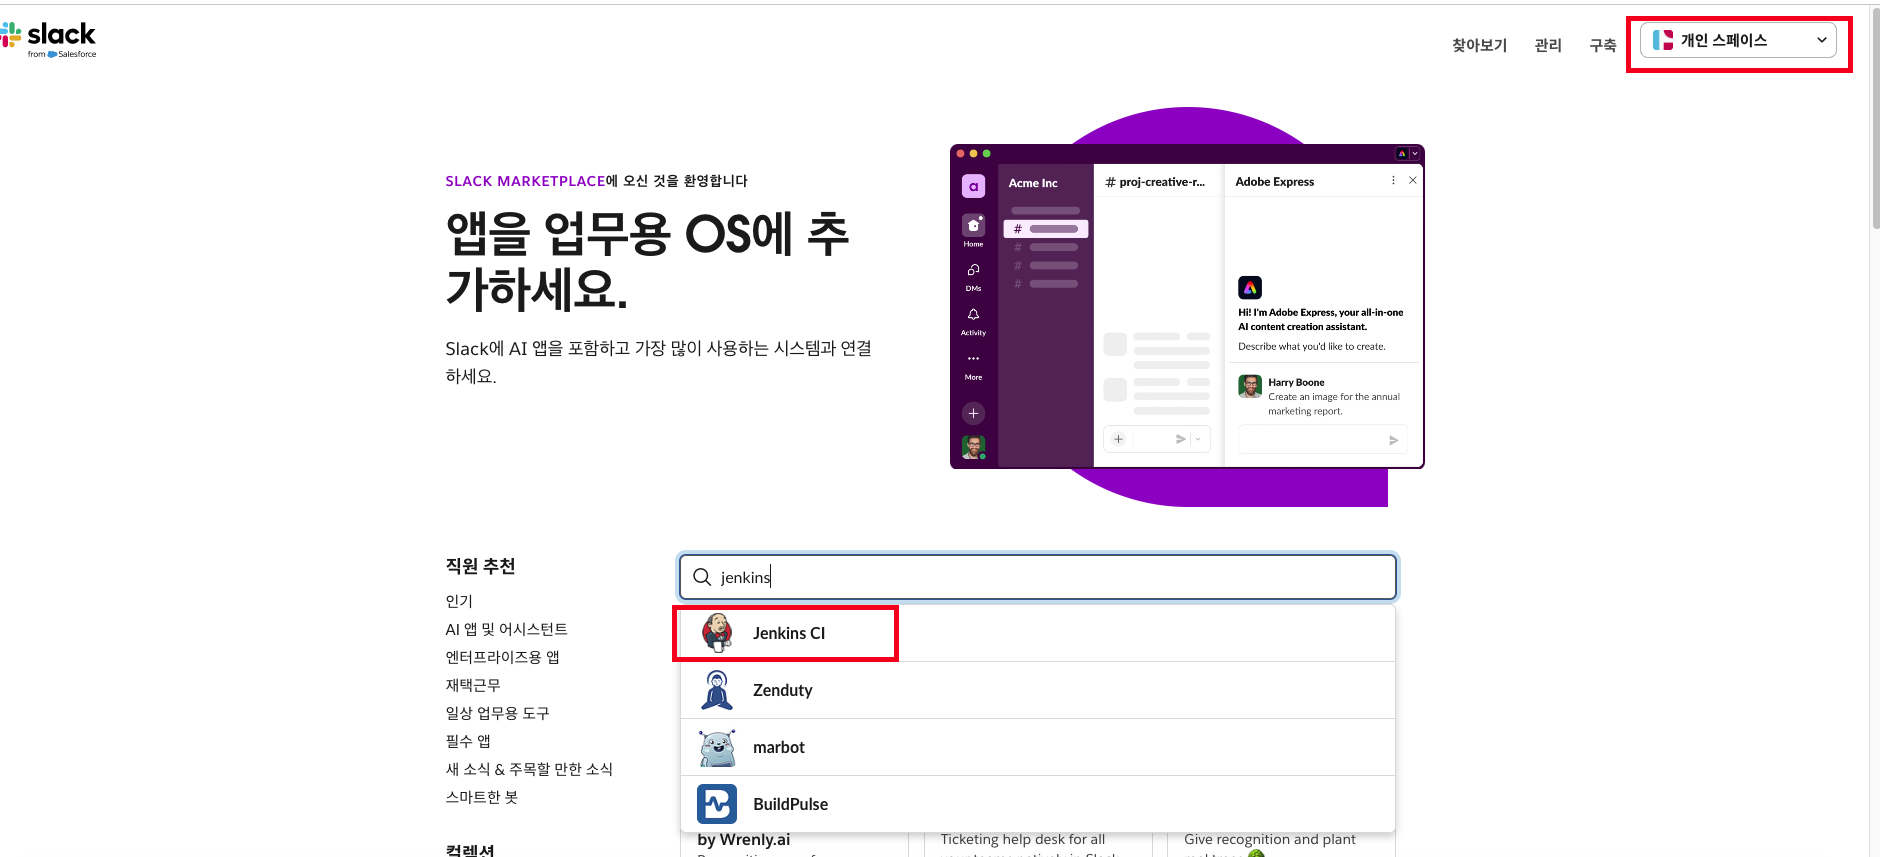Open the 관리 menu
1880x857 pixels.
(1548, 45)
